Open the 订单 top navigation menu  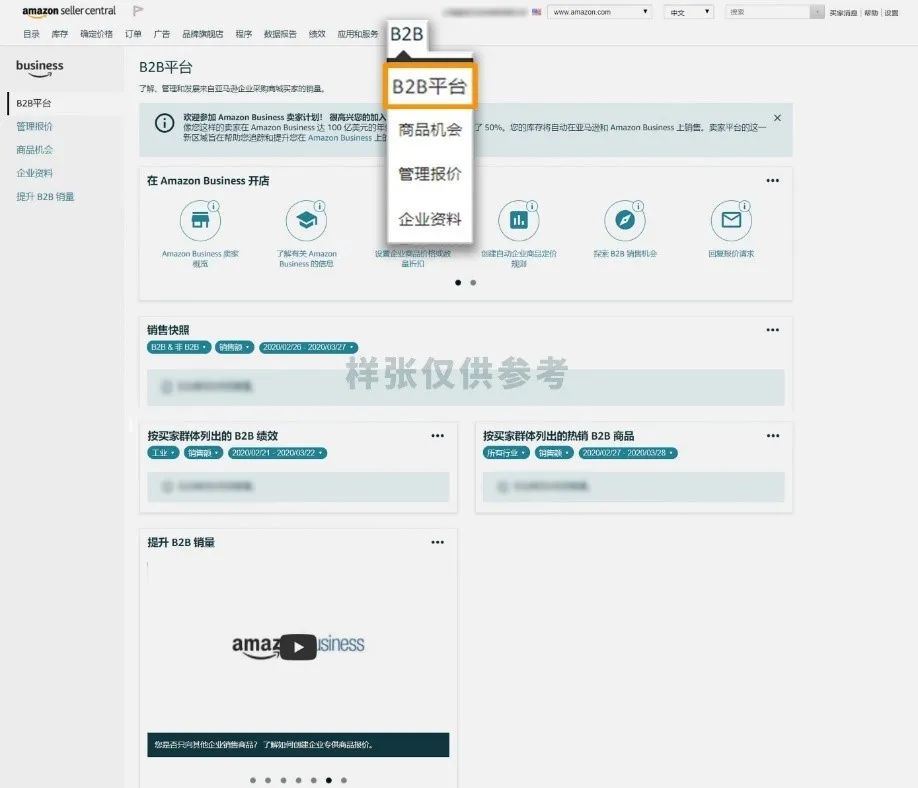coord(133,34)
